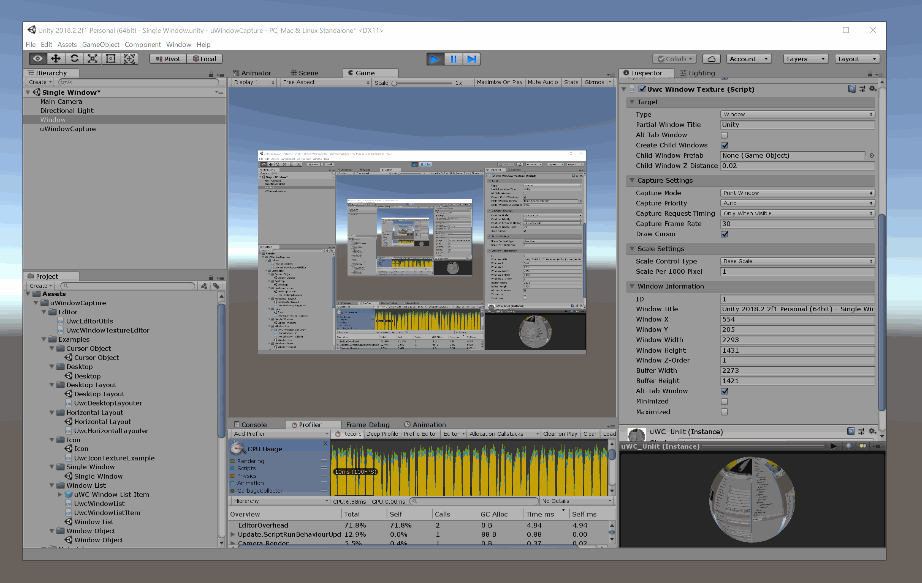The image size is (922, 583).
Task: Open the Display 1 dropdown in Game view
Action: 254,82
